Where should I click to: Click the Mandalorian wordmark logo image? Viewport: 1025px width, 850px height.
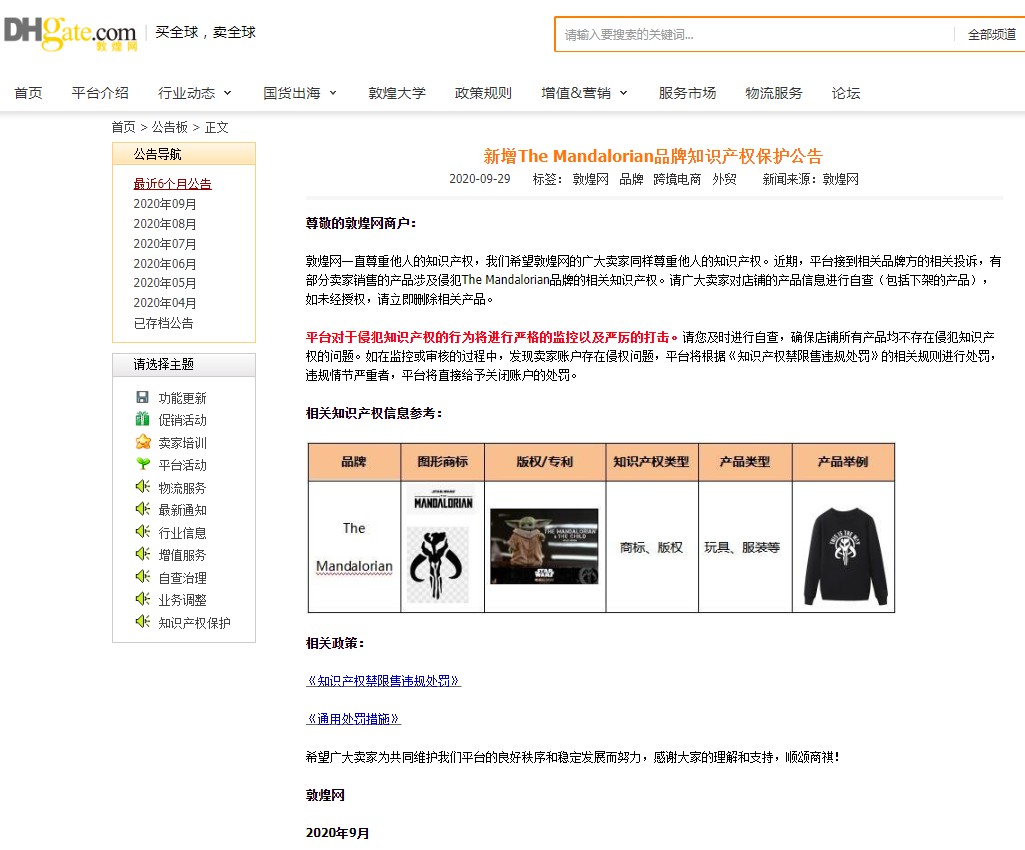(x=443, y=500)
